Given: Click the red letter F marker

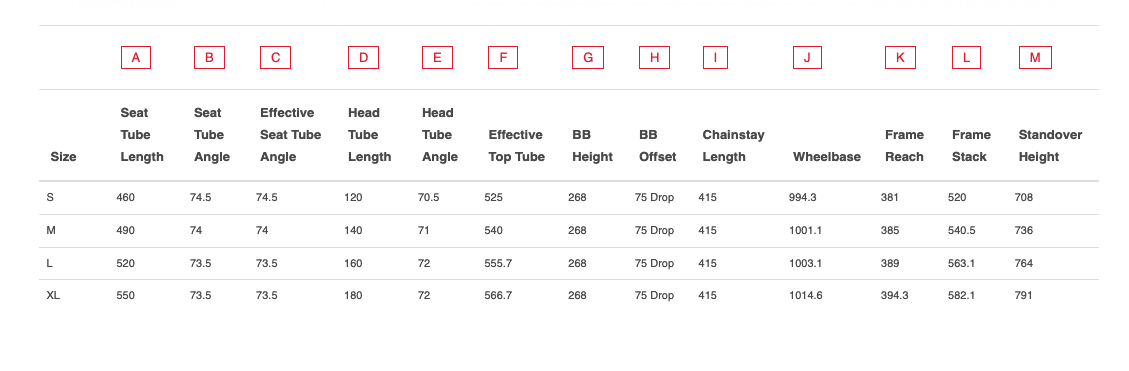Looking at the screenshot, I should point(503,58).
